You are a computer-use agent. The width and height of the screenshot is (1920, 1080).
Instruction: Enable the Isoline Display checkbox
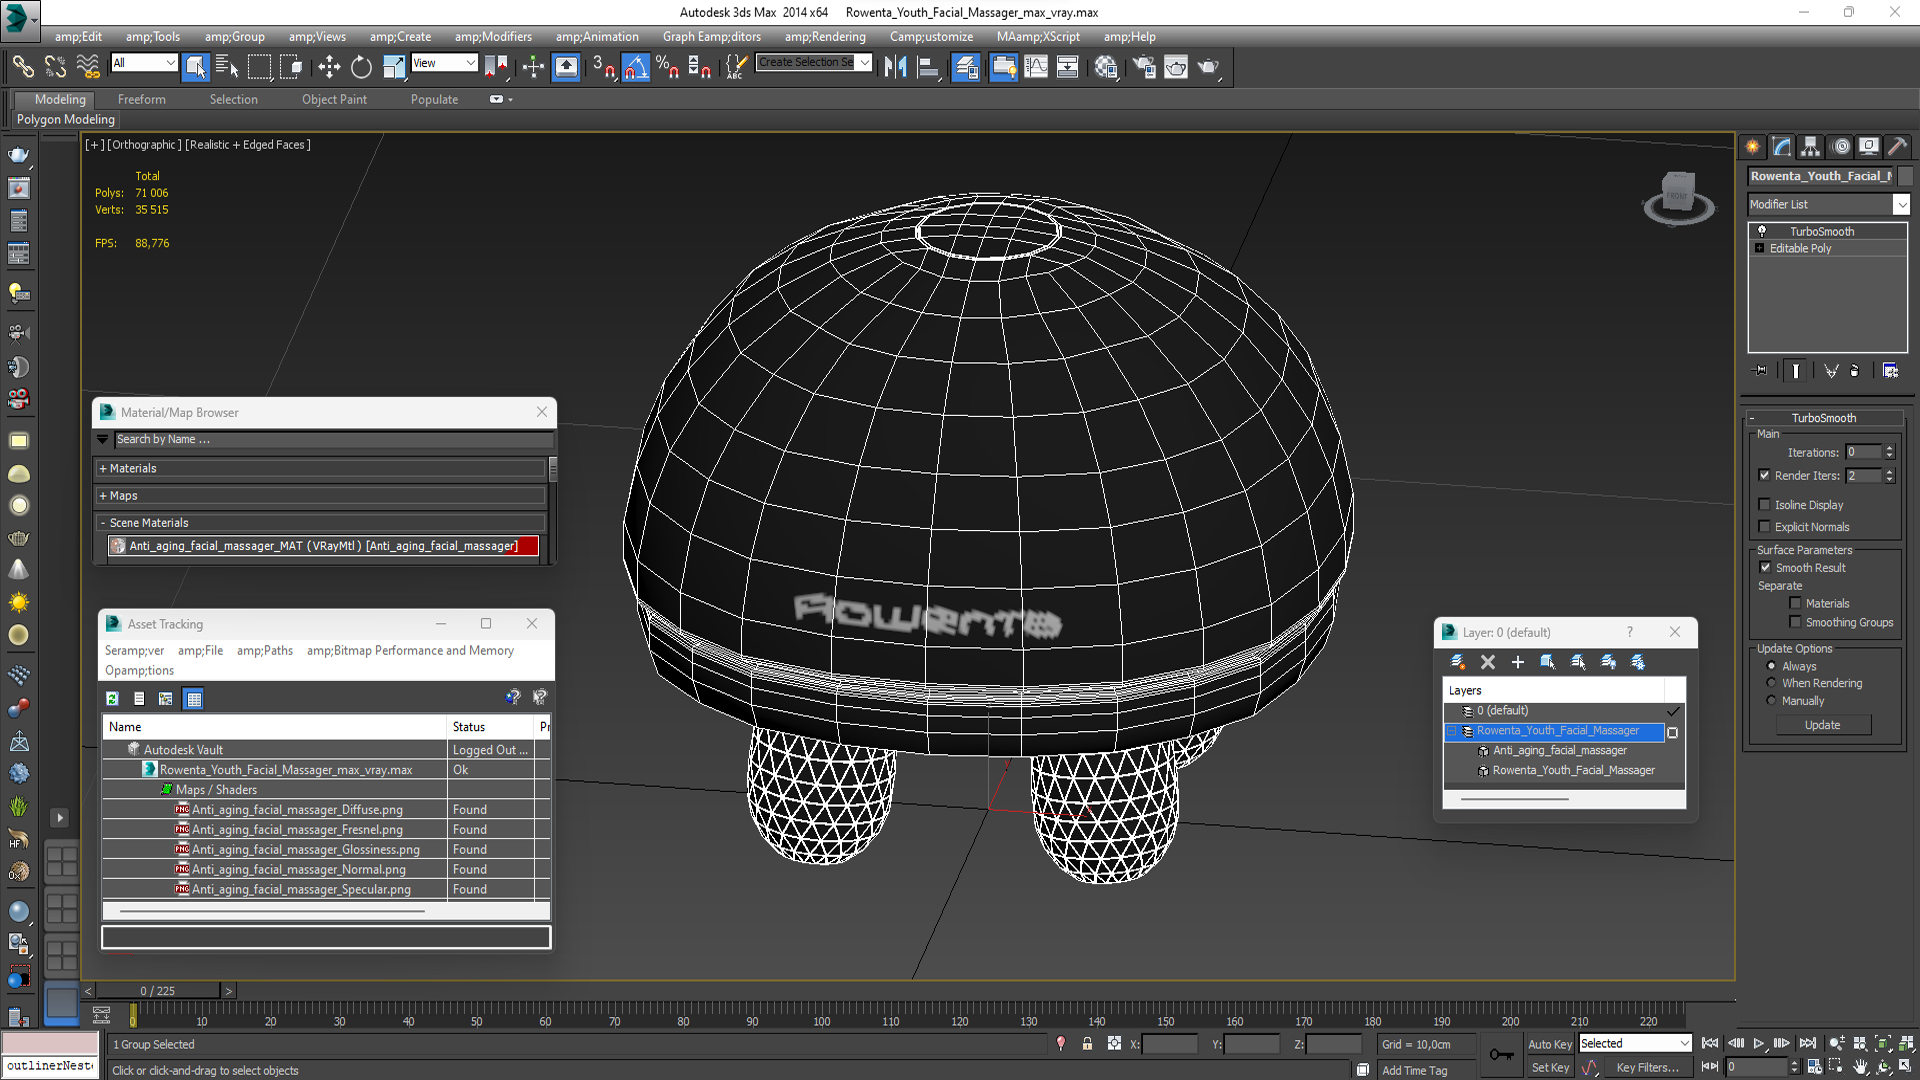point(1765,505)
